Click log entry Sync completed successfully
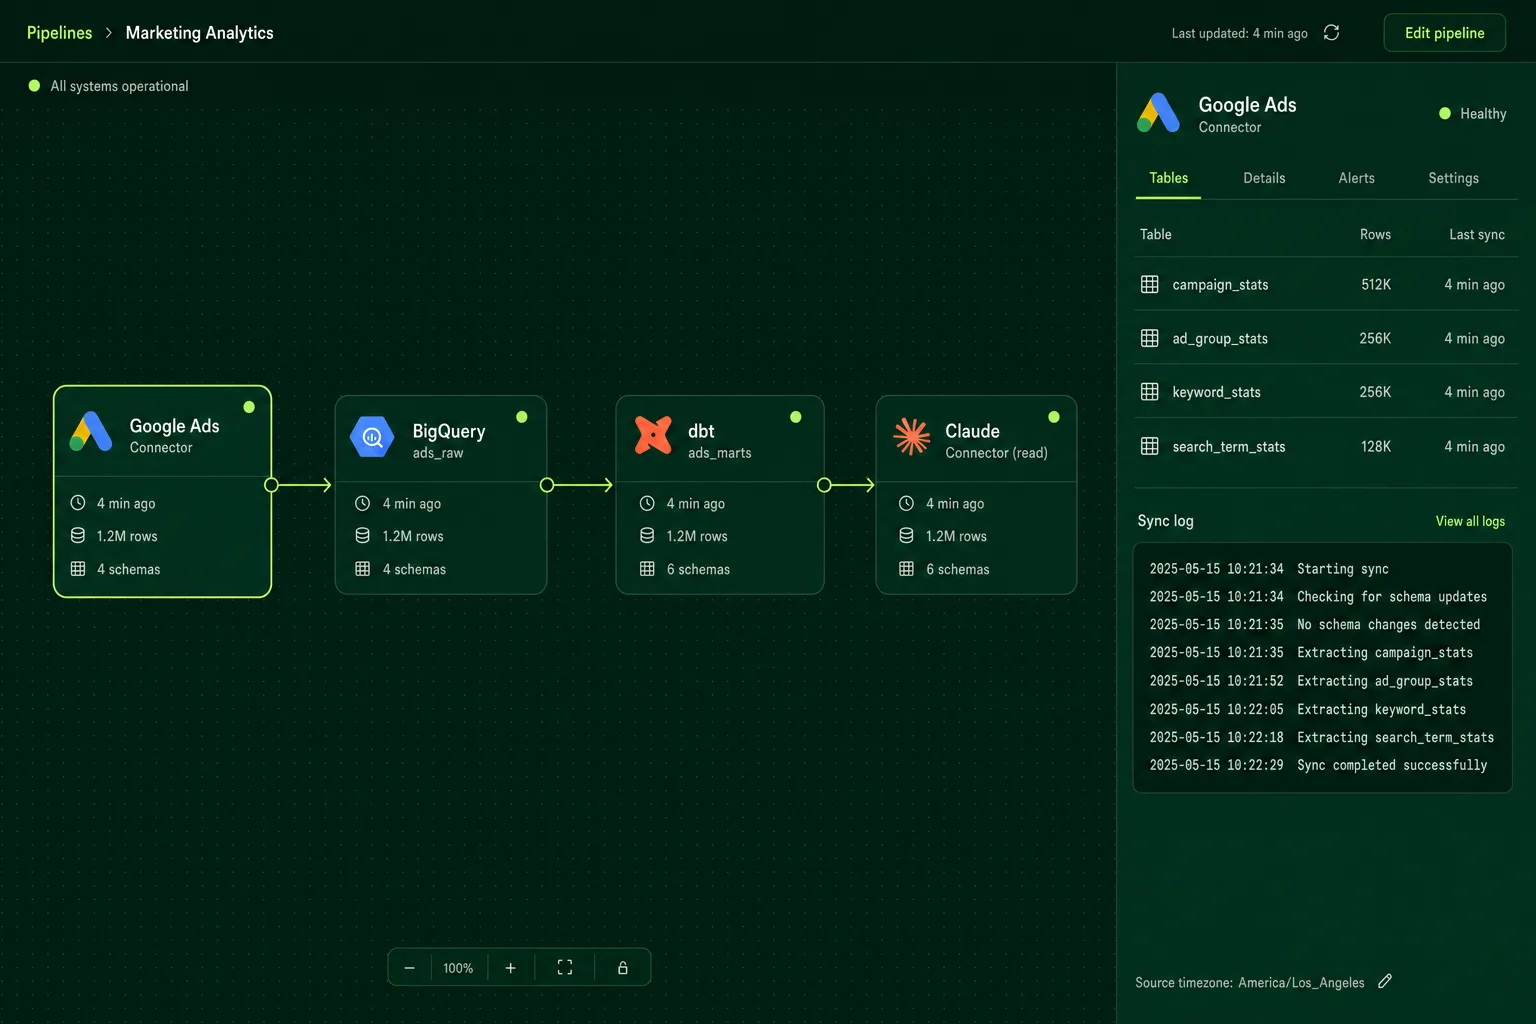This screenshot has width=1536, height=1024. (x=1392, y=765)
